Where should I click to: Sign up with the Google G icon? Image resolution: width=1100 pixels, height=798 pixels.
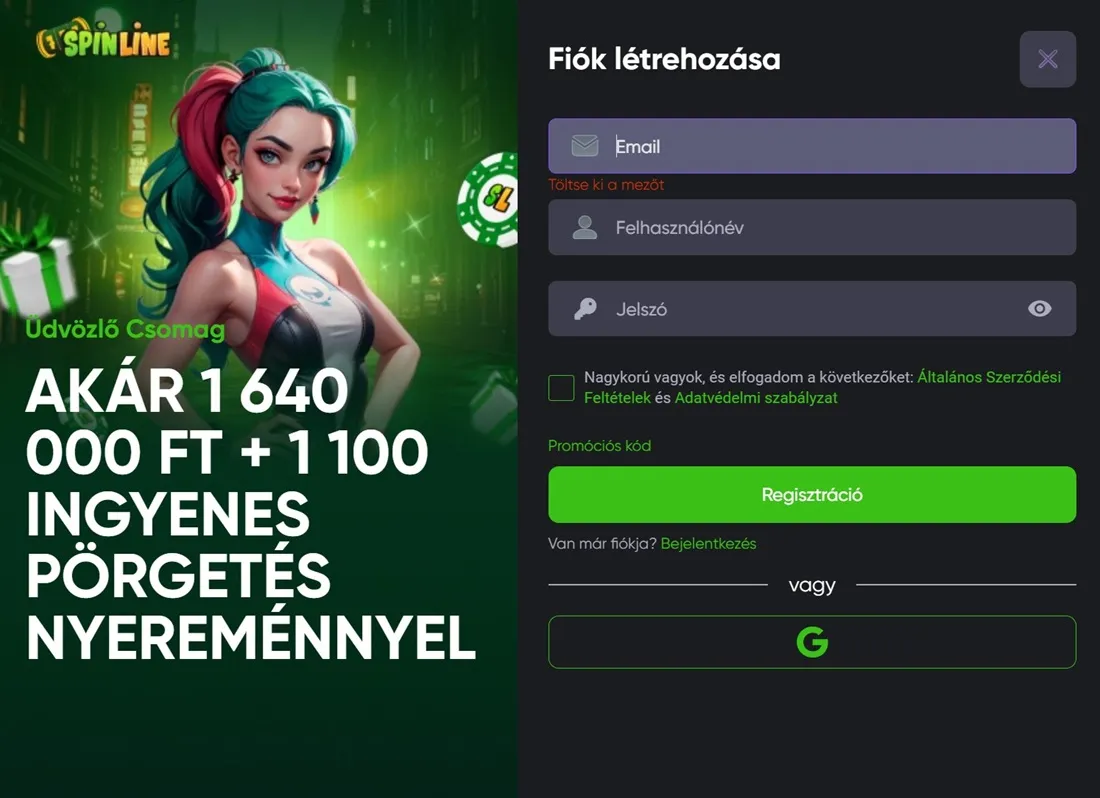[812, 642]
